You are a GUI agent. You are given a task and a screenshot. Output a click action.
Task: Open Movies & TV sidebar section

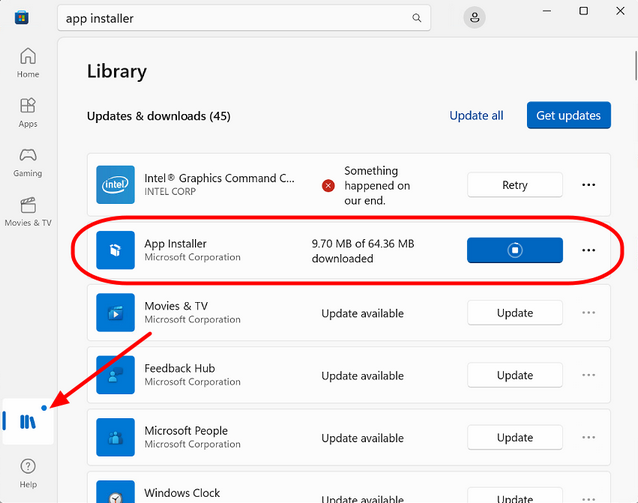coord(28,212)
